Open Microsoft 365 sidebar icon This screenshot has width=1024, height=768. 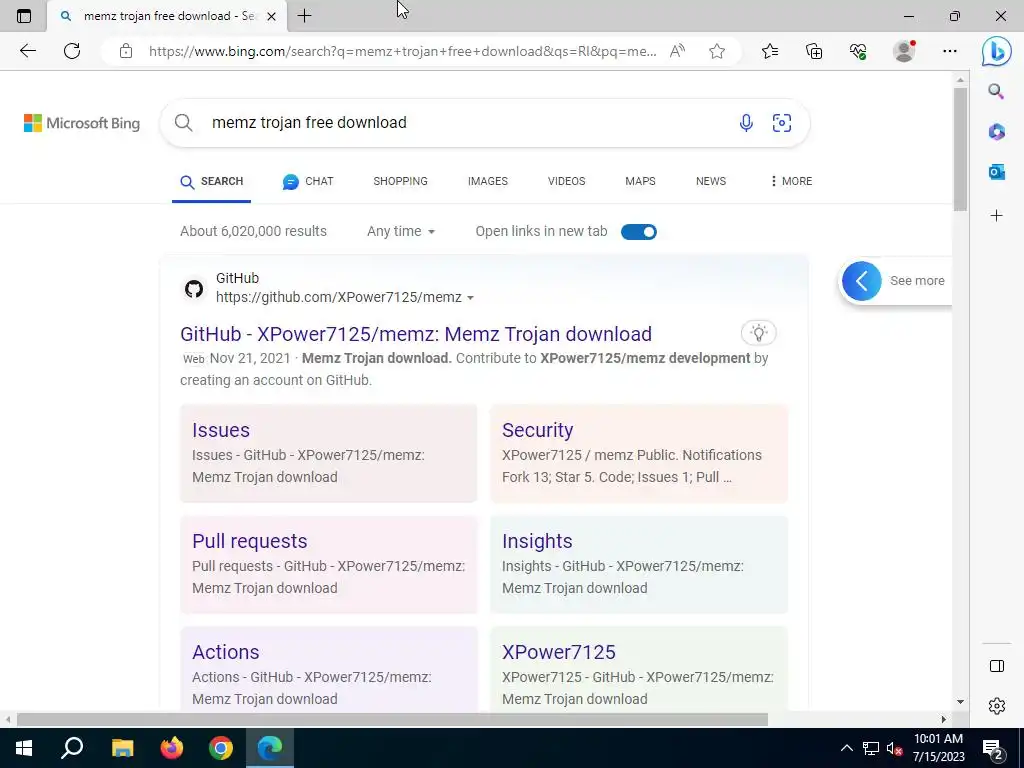point(997,132)
